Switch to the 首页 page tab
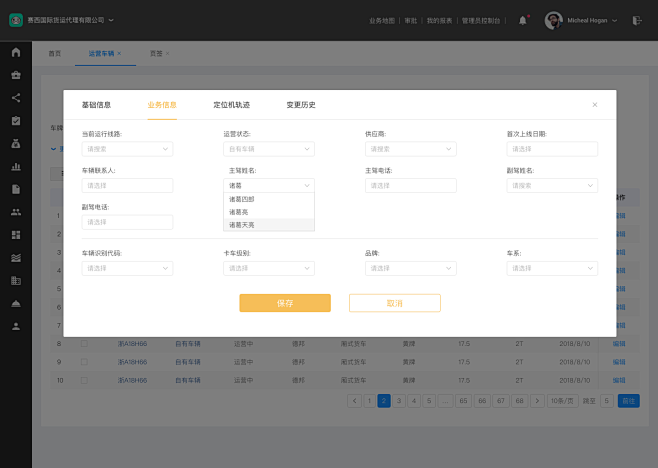658x468 pixels. pyautogui.click(x=55, y=53)
